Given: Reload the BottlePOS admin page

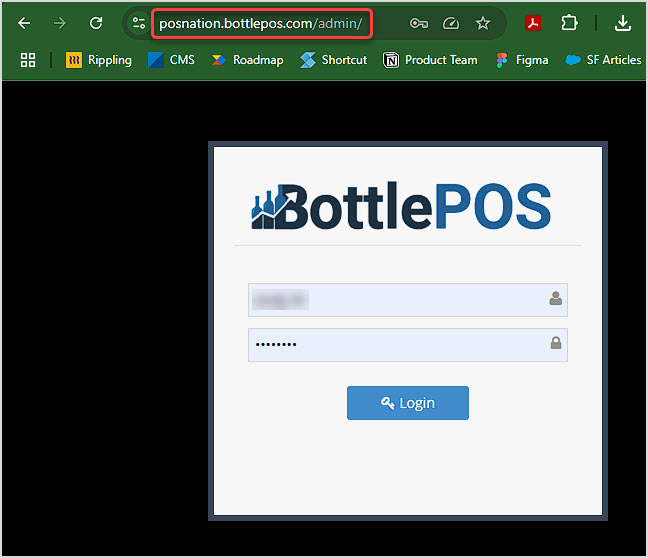Looking at the screenshot, I should point(96,23).
